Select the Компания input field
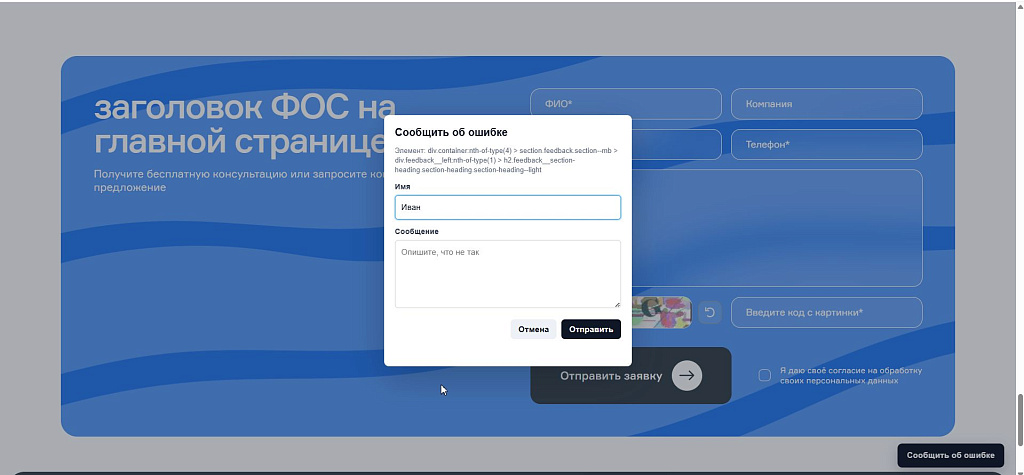 click(x=827, y=104)
